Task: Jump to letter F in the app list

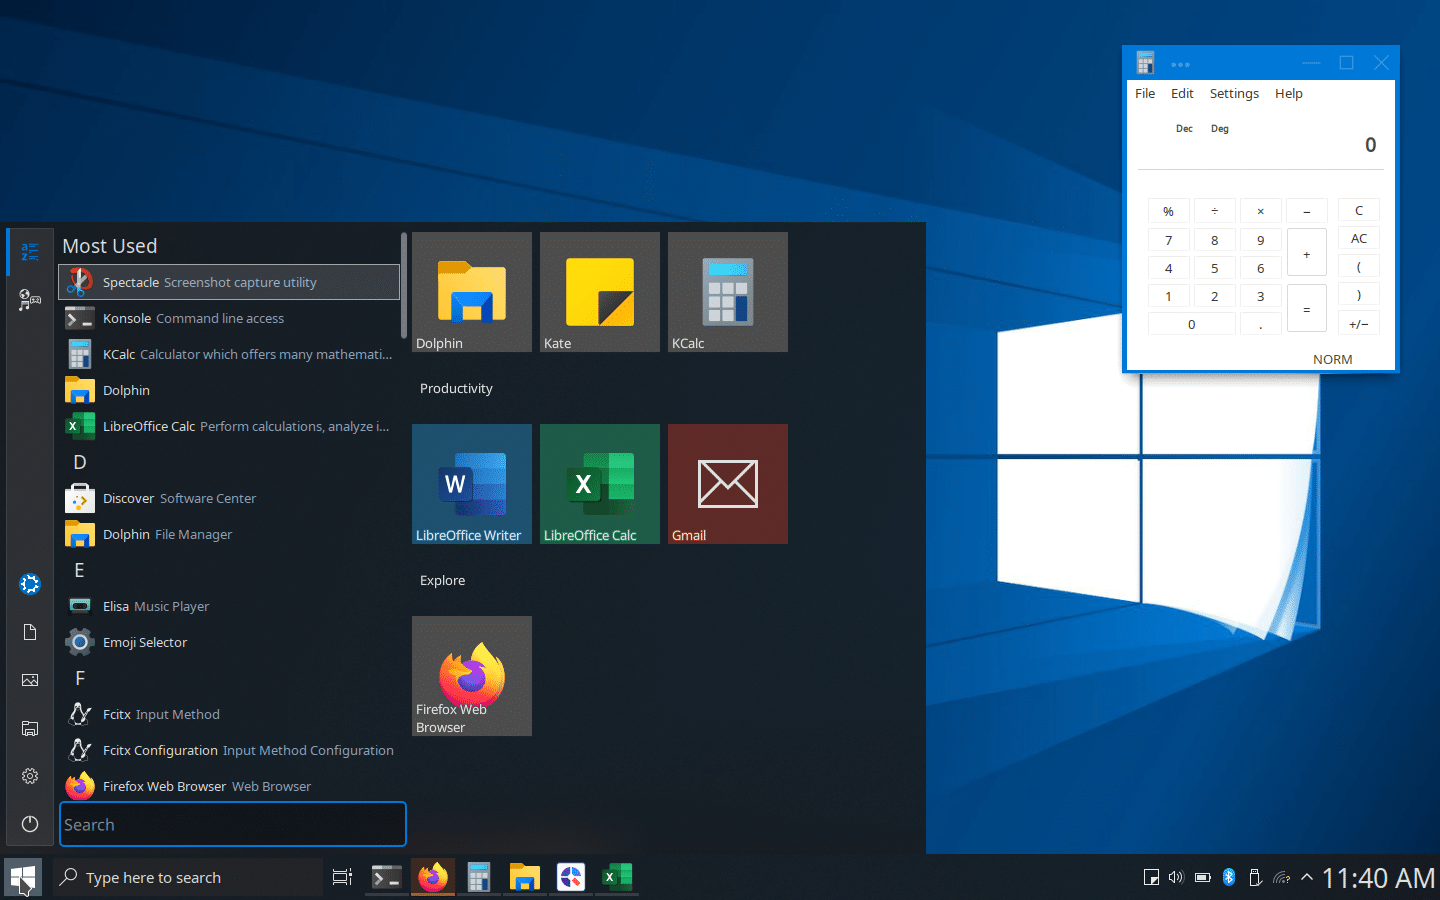Action: click(80, 678)
